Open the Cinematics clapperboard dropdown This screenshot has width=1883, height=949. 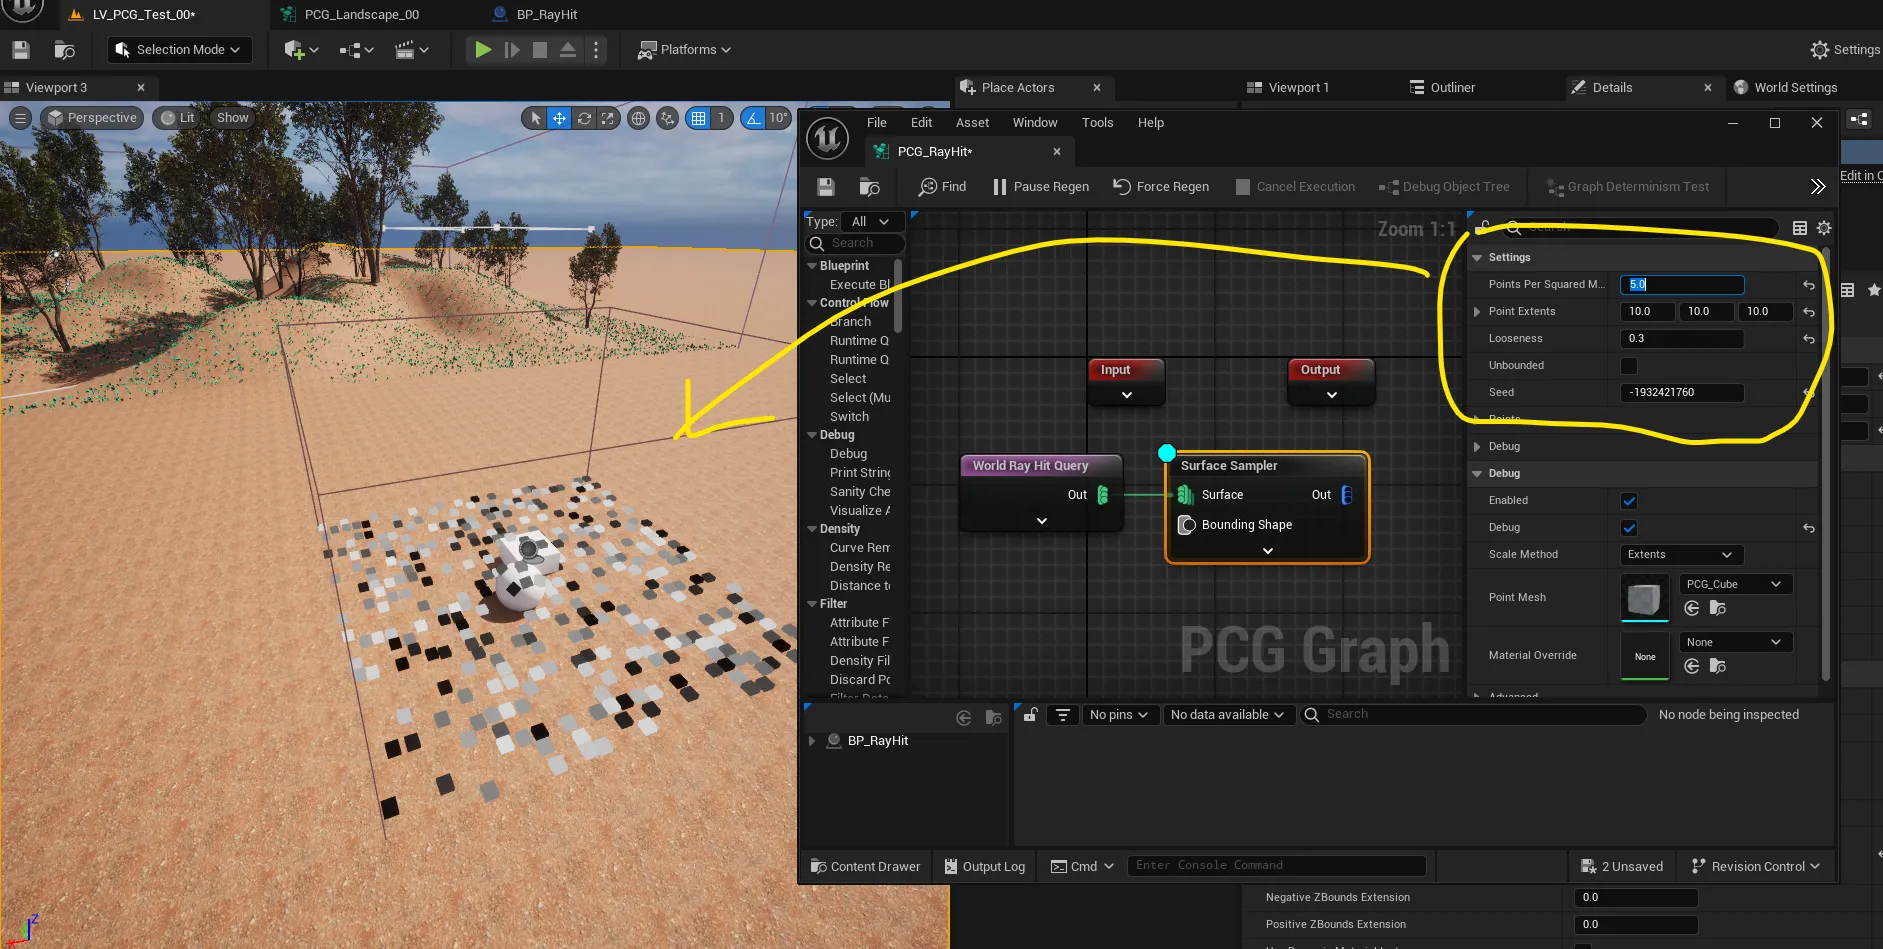coord(412,50)
